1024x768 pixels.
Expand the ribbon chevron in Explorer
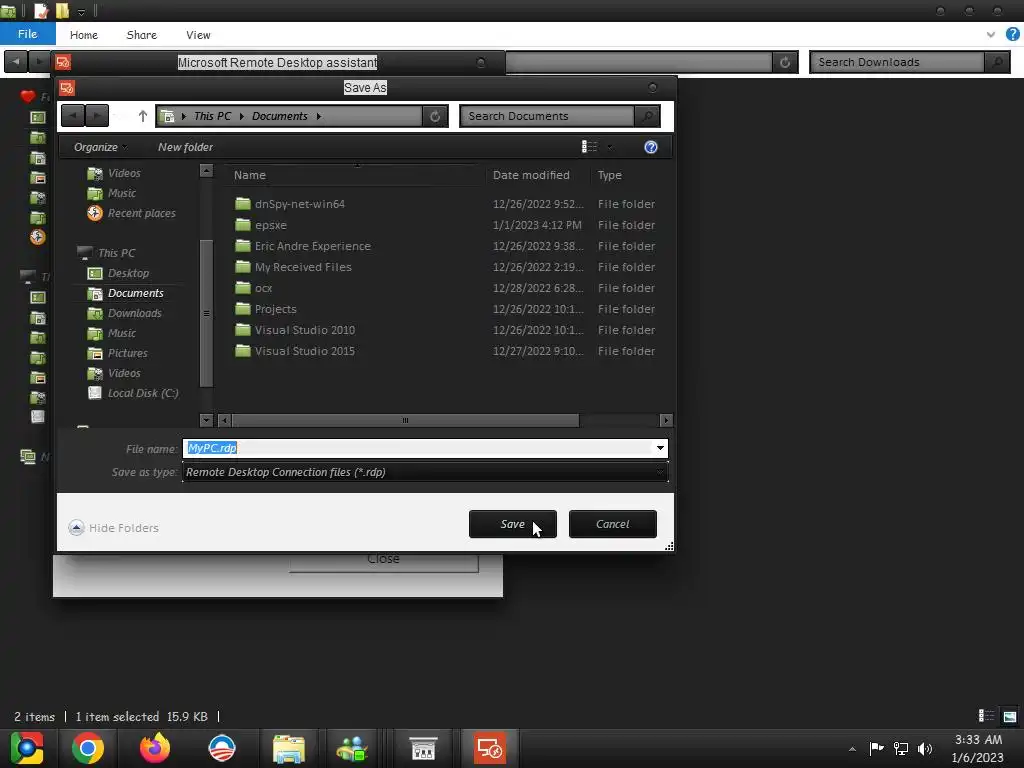click(x=991, y=35)
